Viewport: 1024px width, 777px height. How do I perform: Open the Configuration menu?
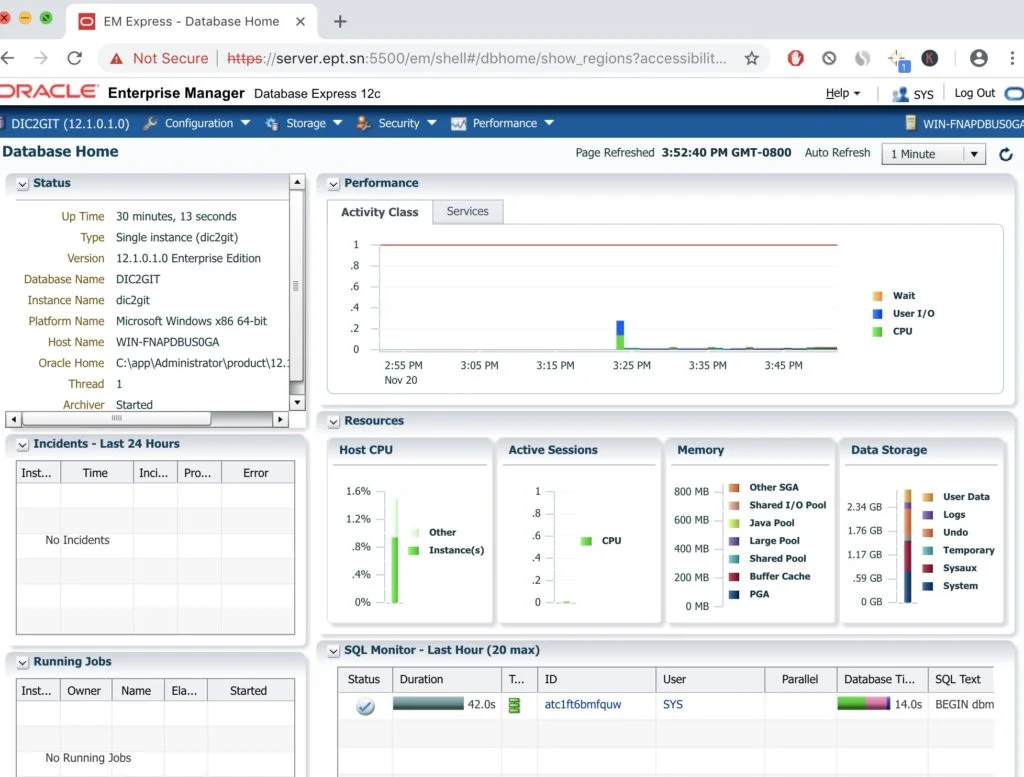point(197,123)
